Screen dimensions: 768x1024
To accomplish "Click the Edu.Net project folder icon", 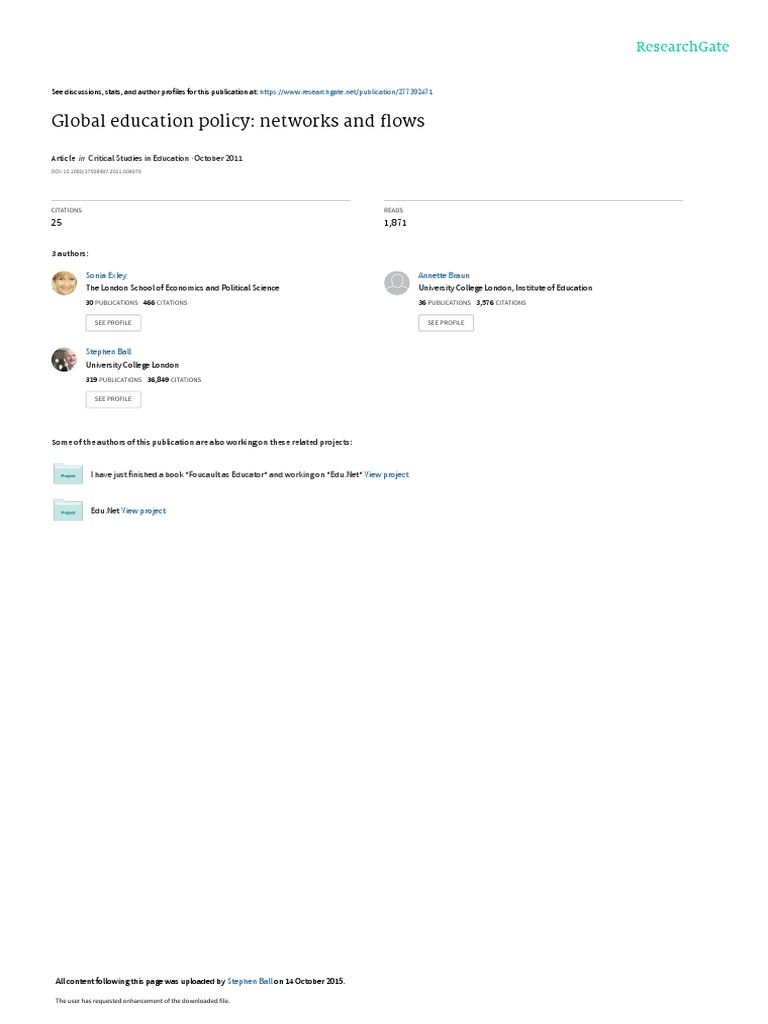I will (68, 511).
